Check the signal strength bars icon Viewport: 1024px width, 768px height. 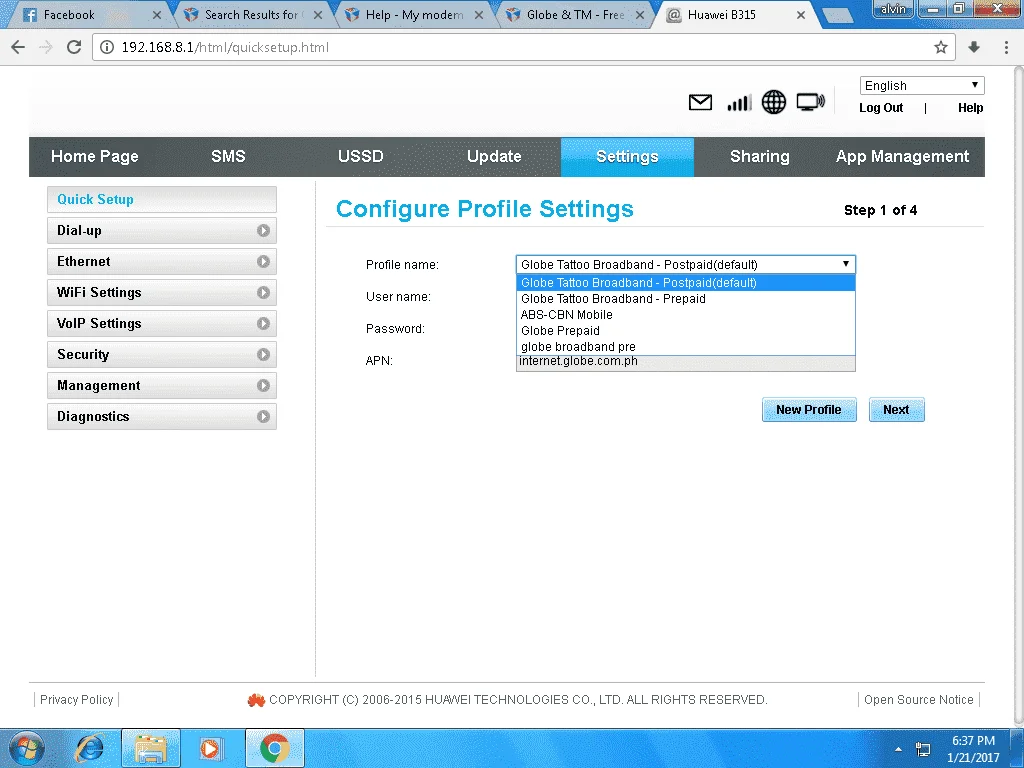(739, 103)
